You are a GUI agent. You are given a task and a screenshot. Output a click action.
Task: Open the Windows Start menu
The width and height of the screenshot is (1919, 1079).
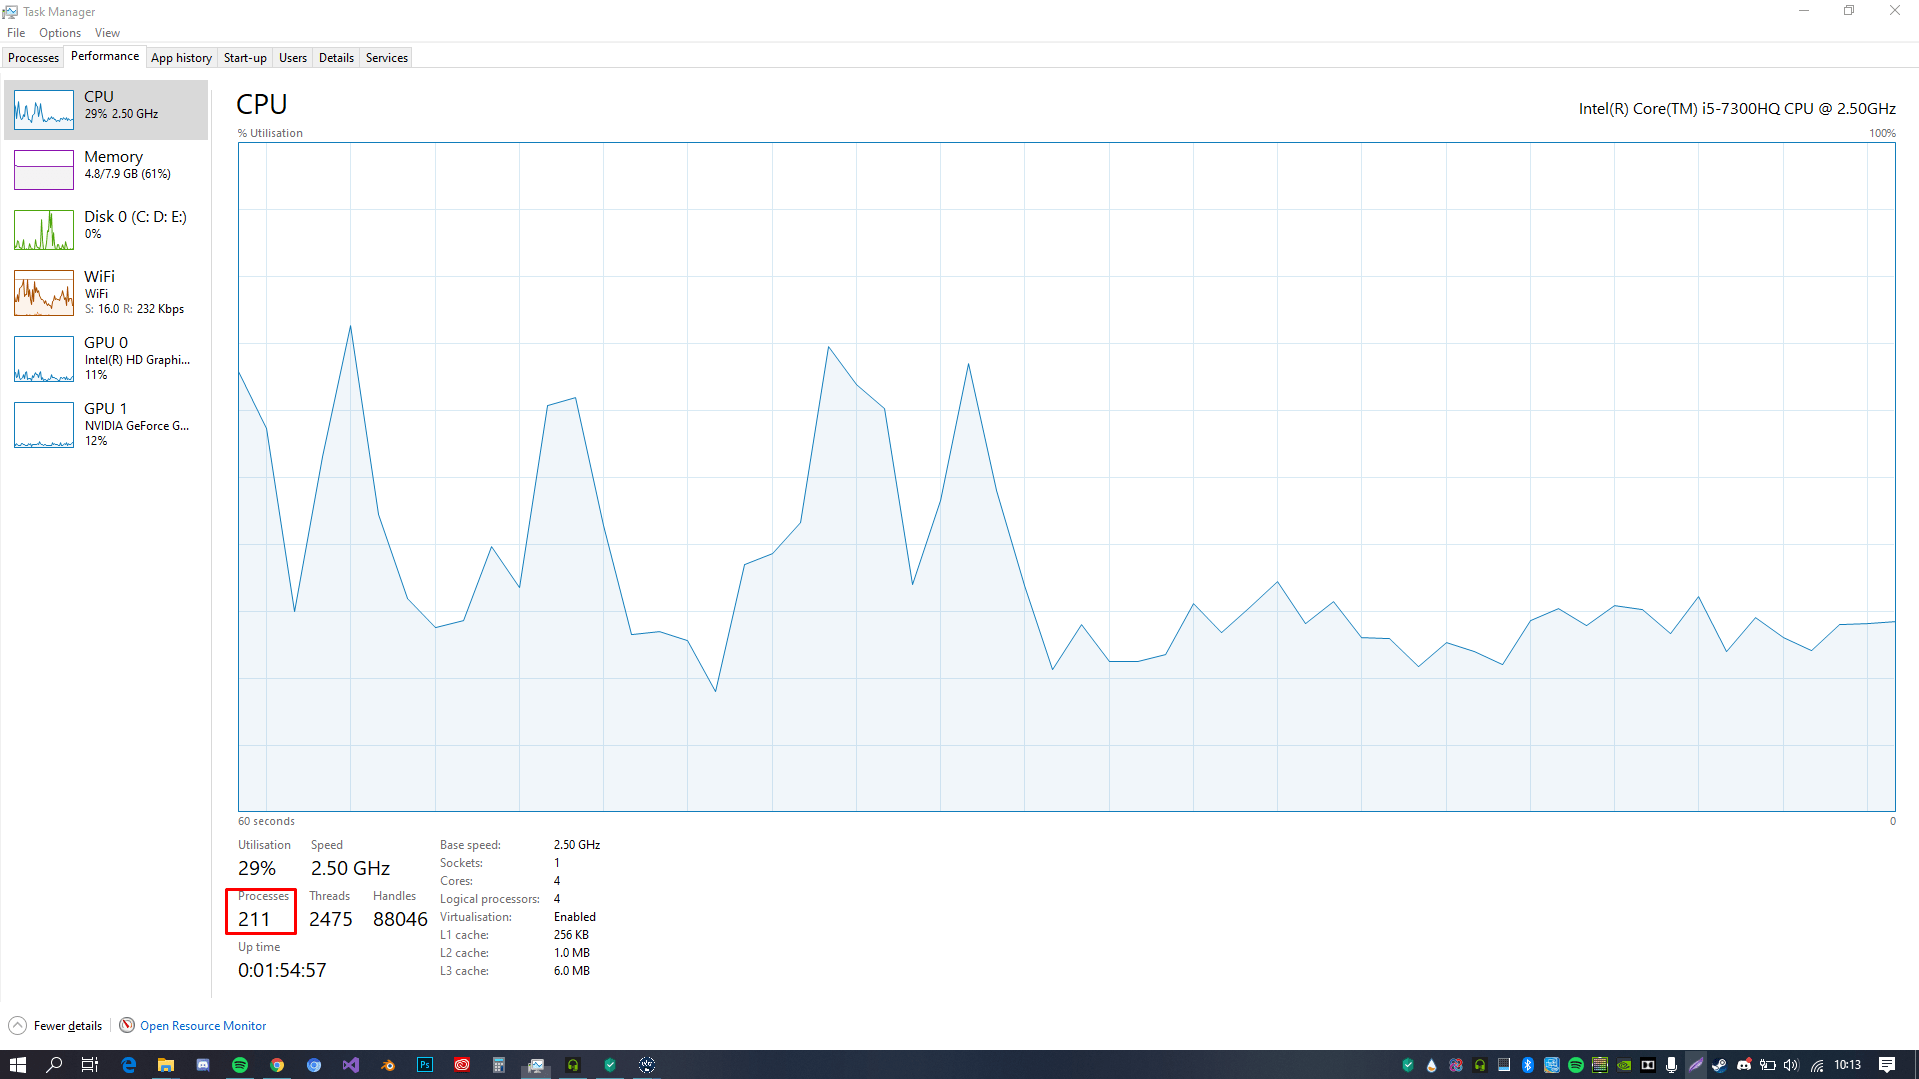18,1065
